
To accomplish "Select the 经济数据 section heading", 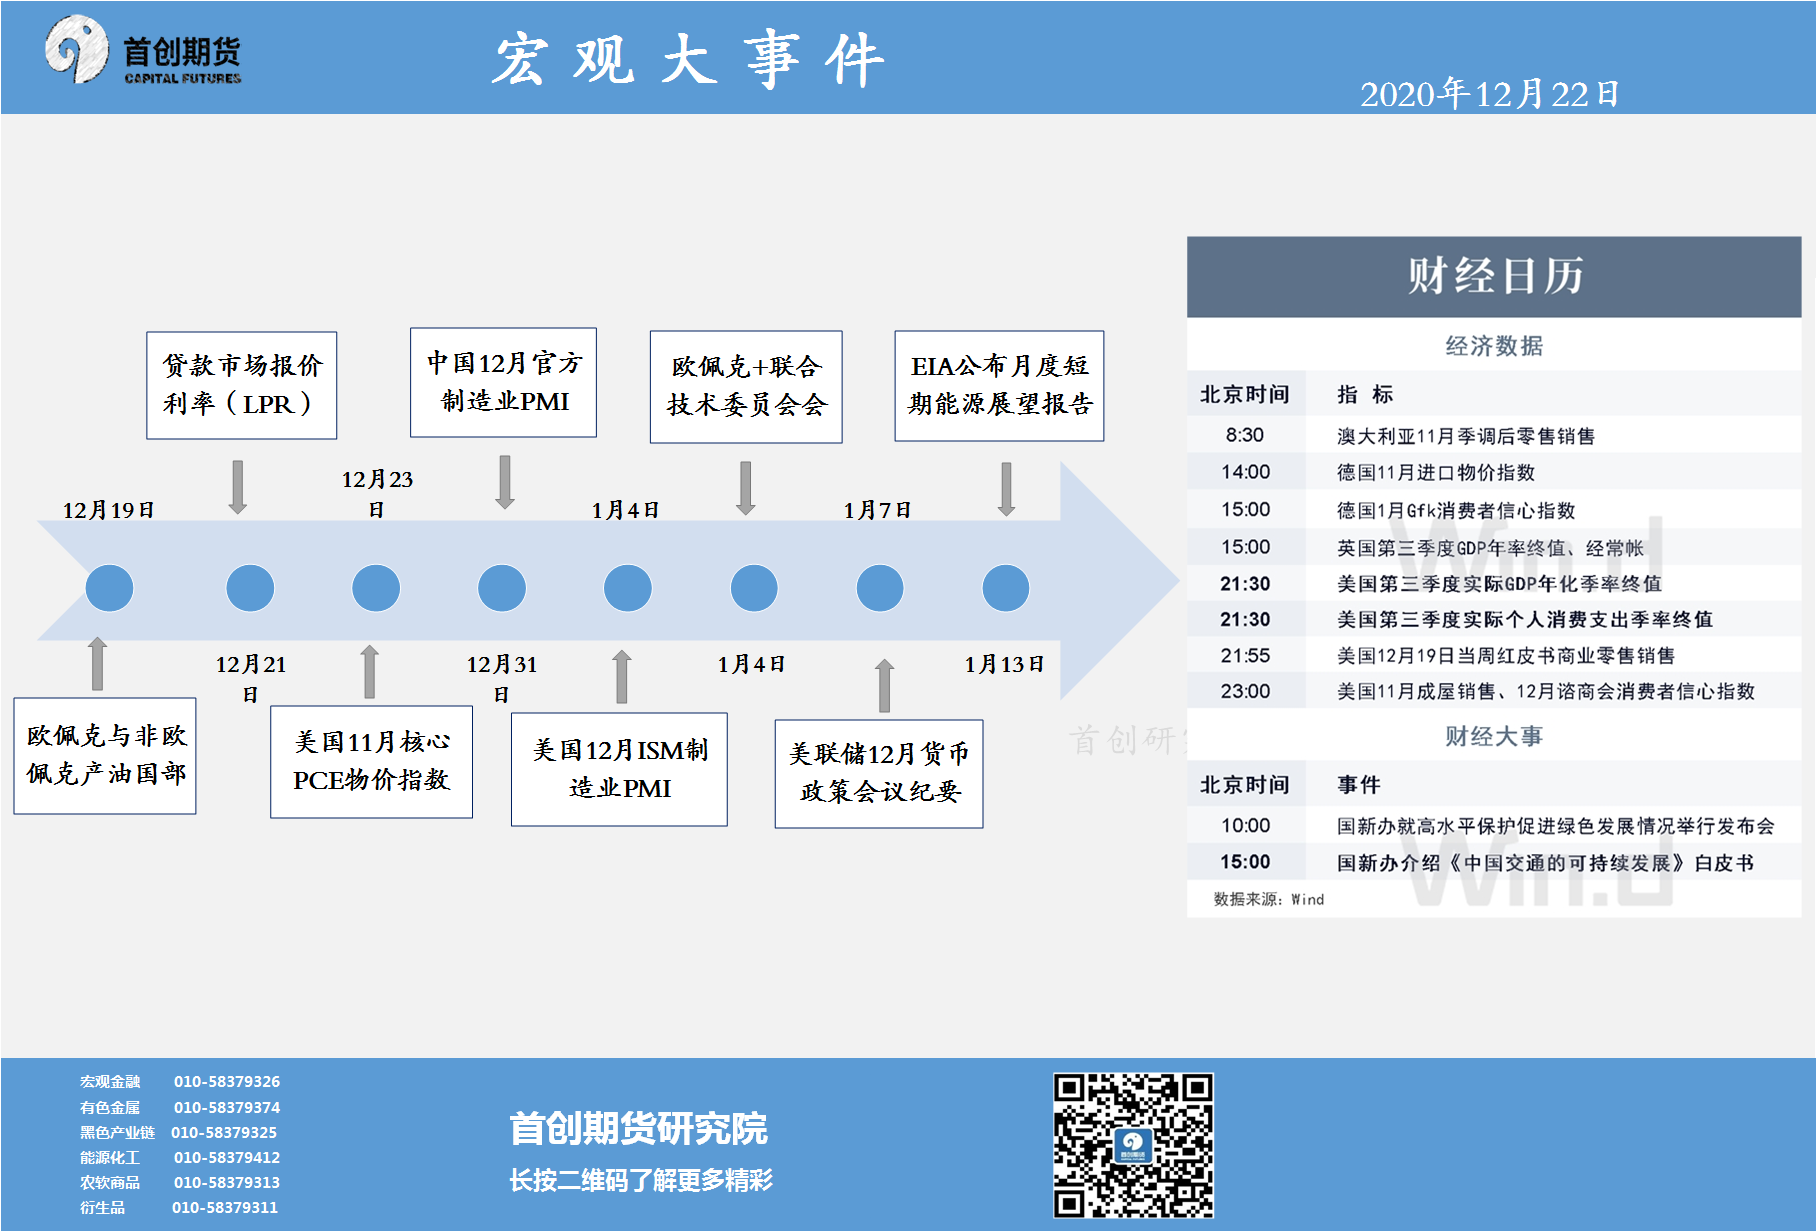I will (1494, 346).
